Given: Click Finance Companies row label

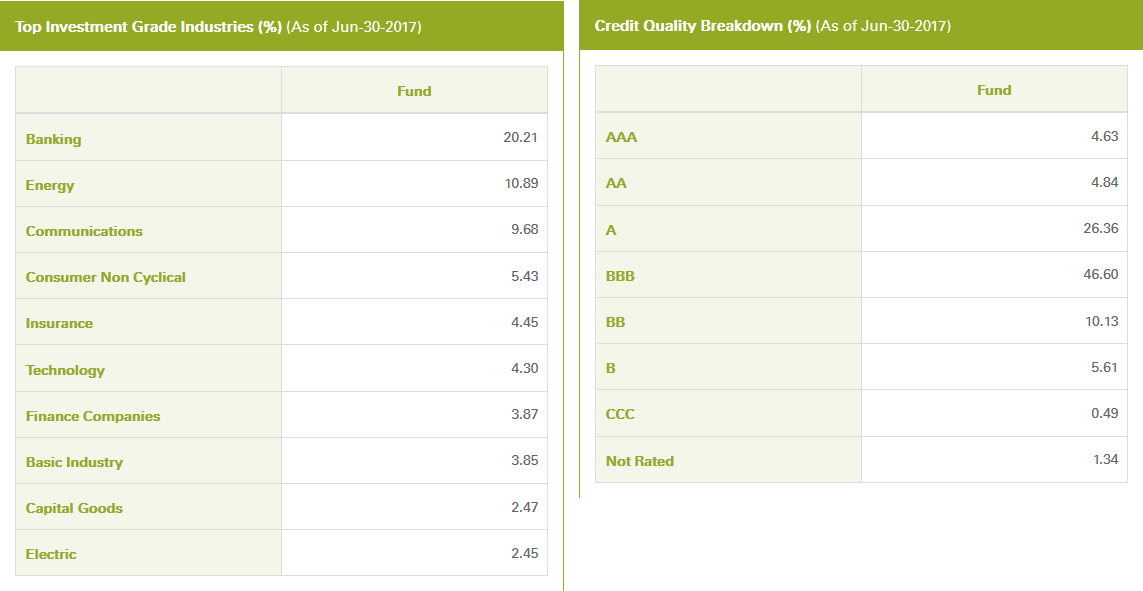Looking at the screenshot, I should (93, 416).
